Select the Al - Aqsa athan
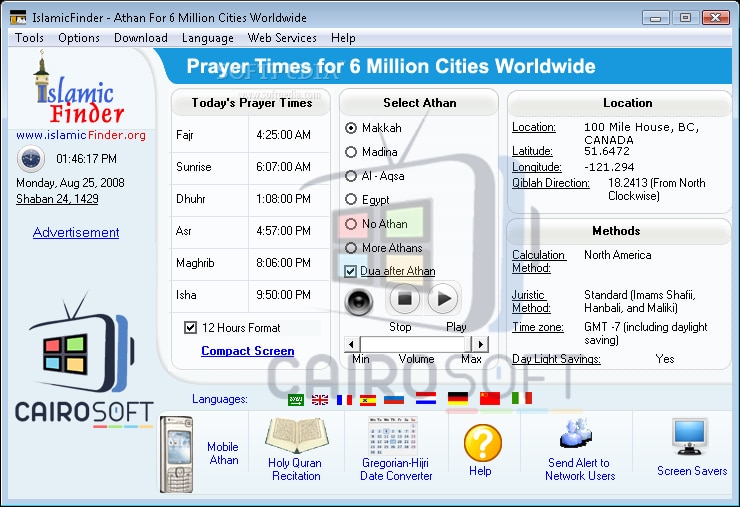740x507 pixels. (x=375, y=176)
